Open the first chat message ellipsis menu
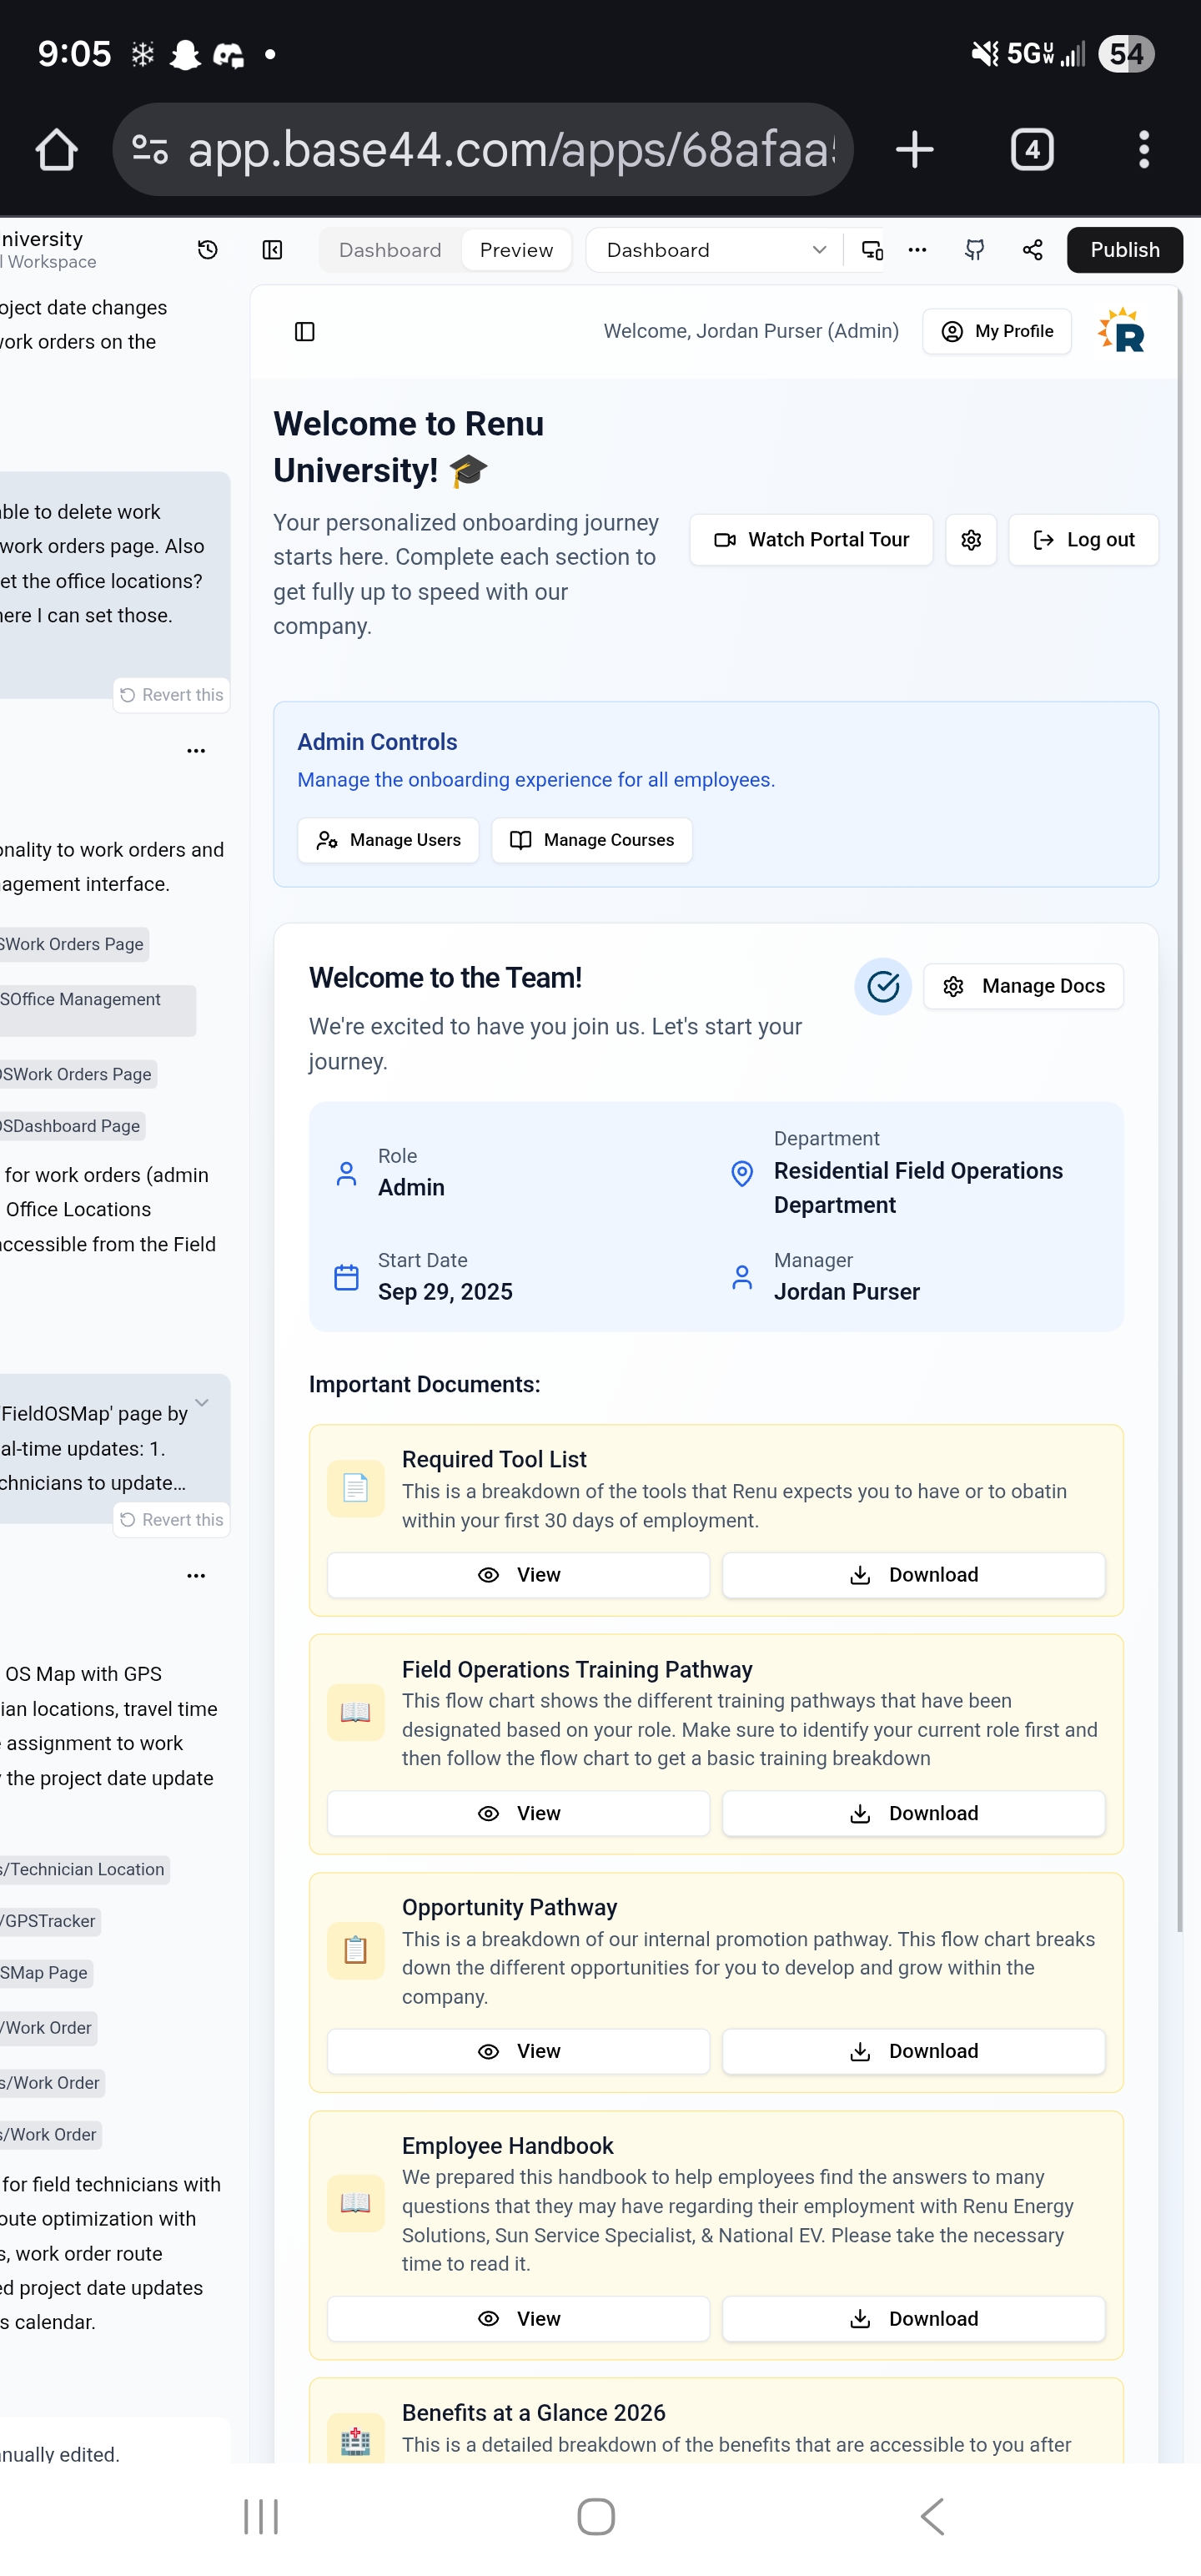This screenshot has height=2576, width=1201. pos(196,751)
